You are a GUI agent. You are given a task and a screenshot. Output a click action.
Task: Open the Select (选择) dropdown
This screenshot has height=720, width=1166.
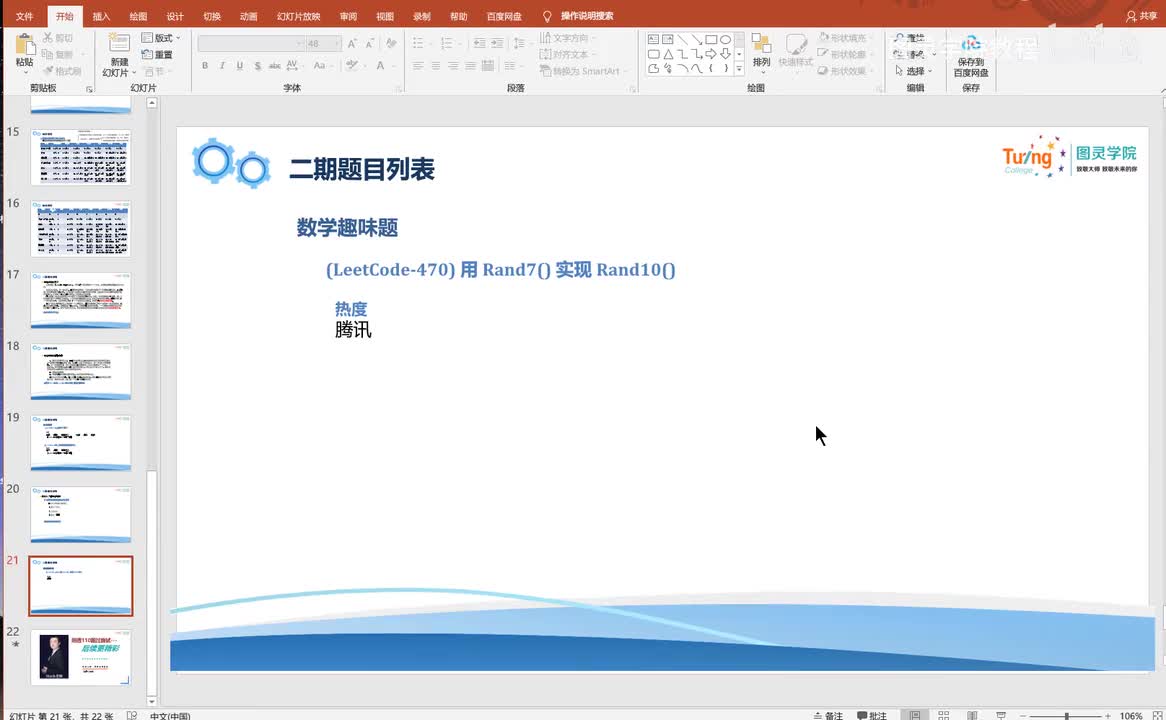[x=914, y=71]
